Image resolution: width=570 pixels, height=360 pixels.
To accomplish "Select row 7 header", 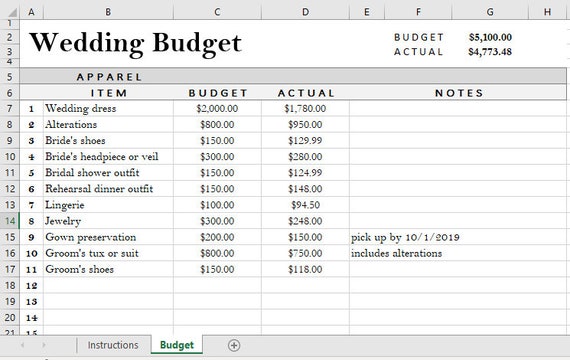I will (10, 108).
